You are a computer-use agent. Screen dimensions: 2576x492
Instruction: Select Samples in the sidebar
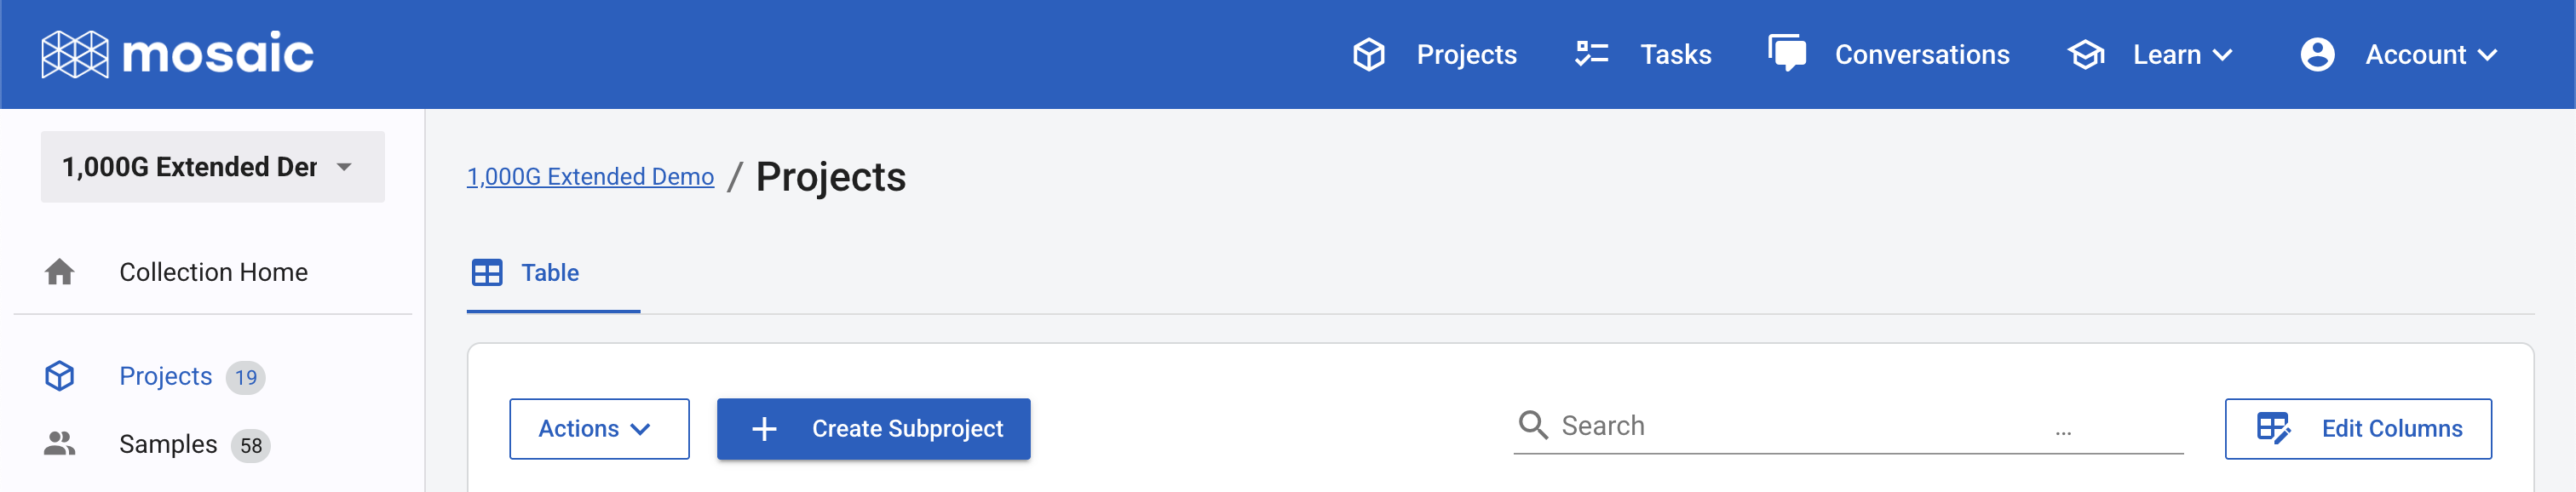click(x=166, y=444)
